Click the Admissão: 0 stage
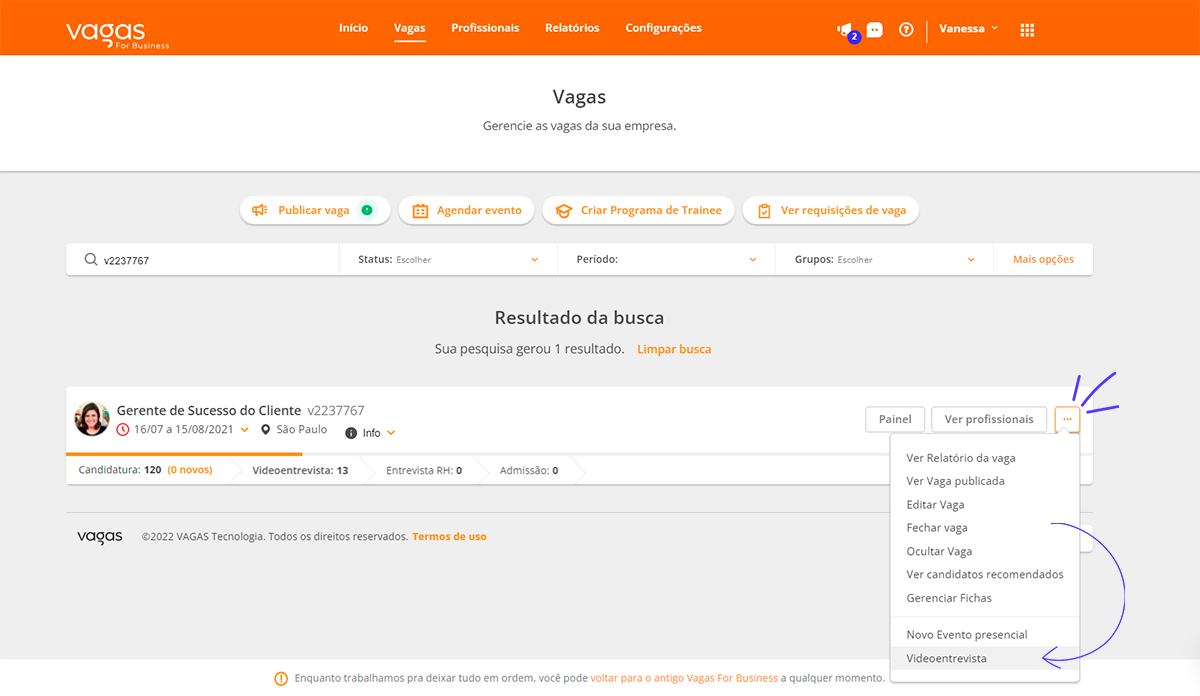The image size is (1200, 696). 528,470
